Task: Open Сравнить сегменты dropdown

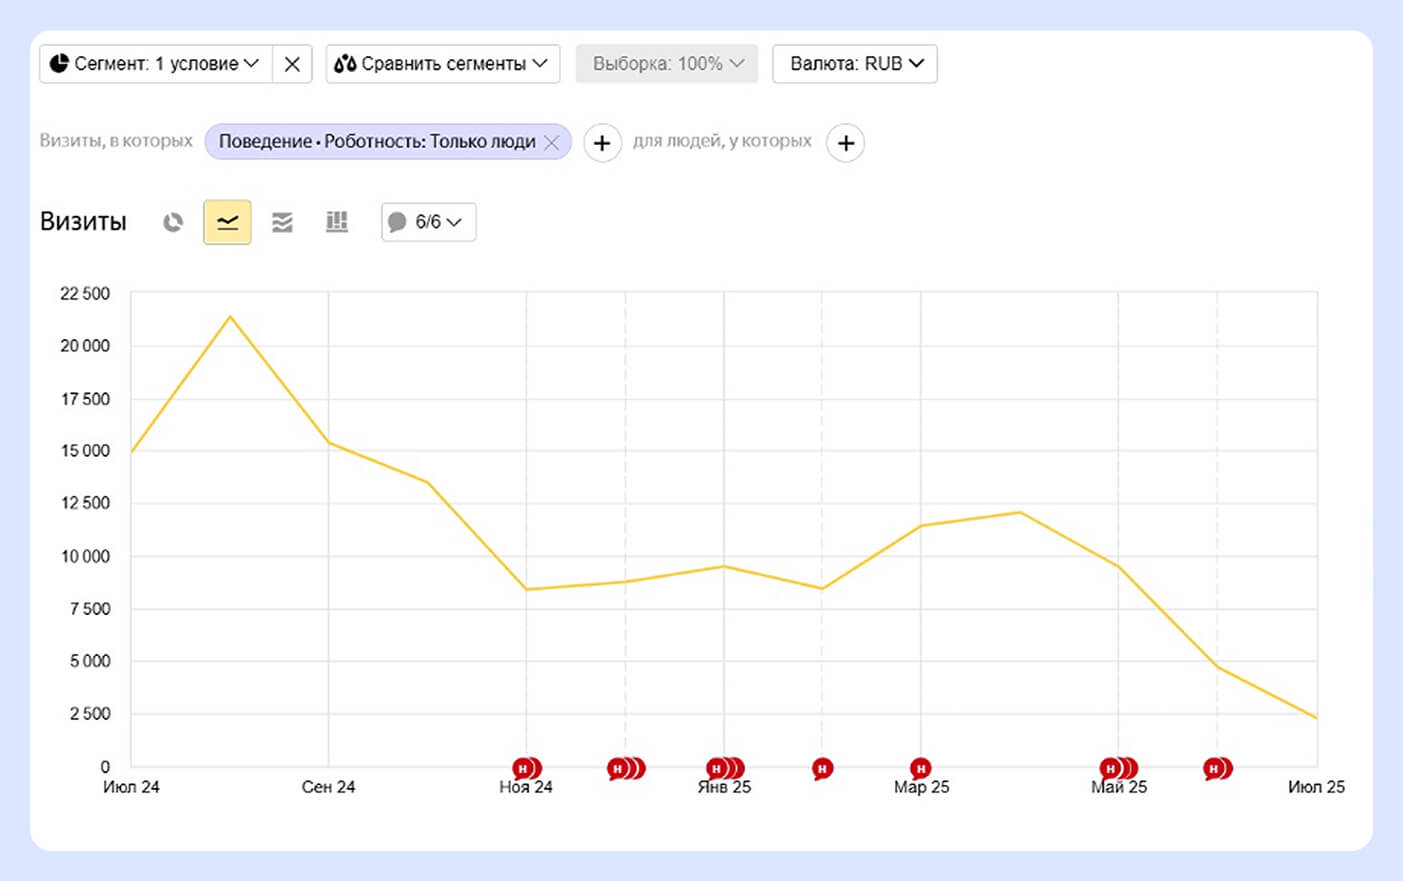Action: pyautogui.click(x=442, y=64)
